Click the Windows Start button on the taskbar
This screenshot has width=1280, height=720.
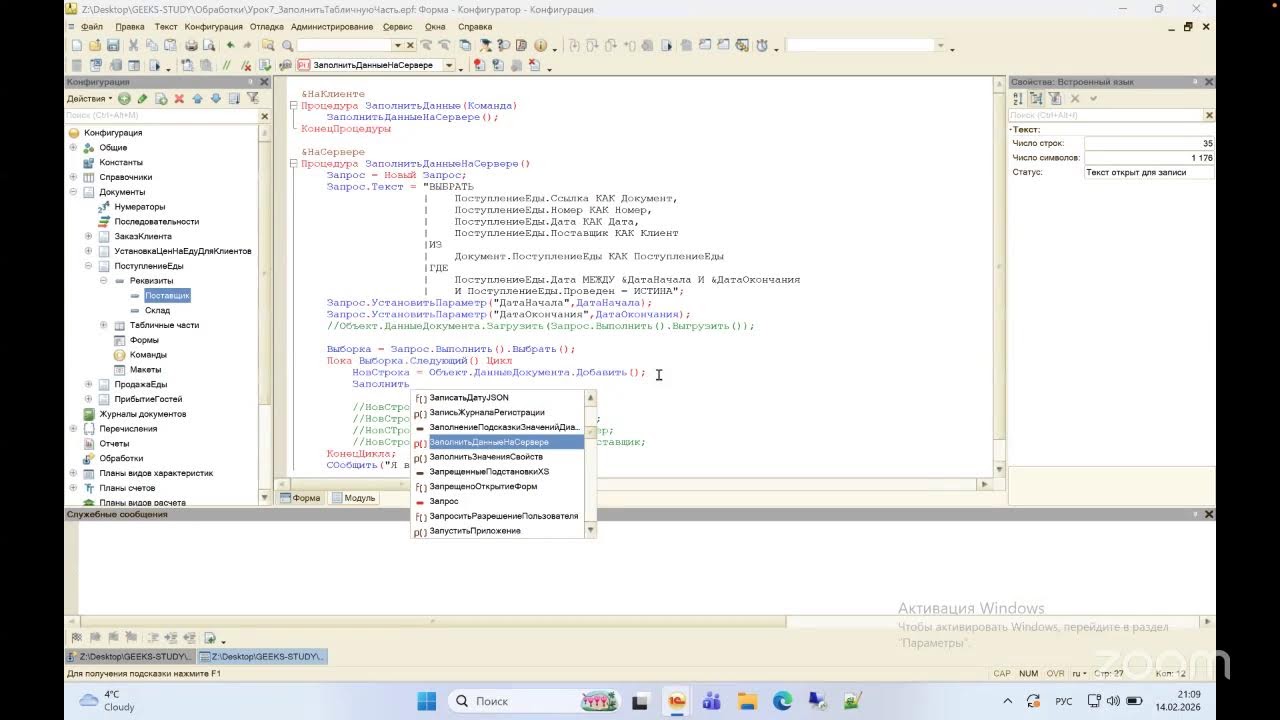point(427,701)
